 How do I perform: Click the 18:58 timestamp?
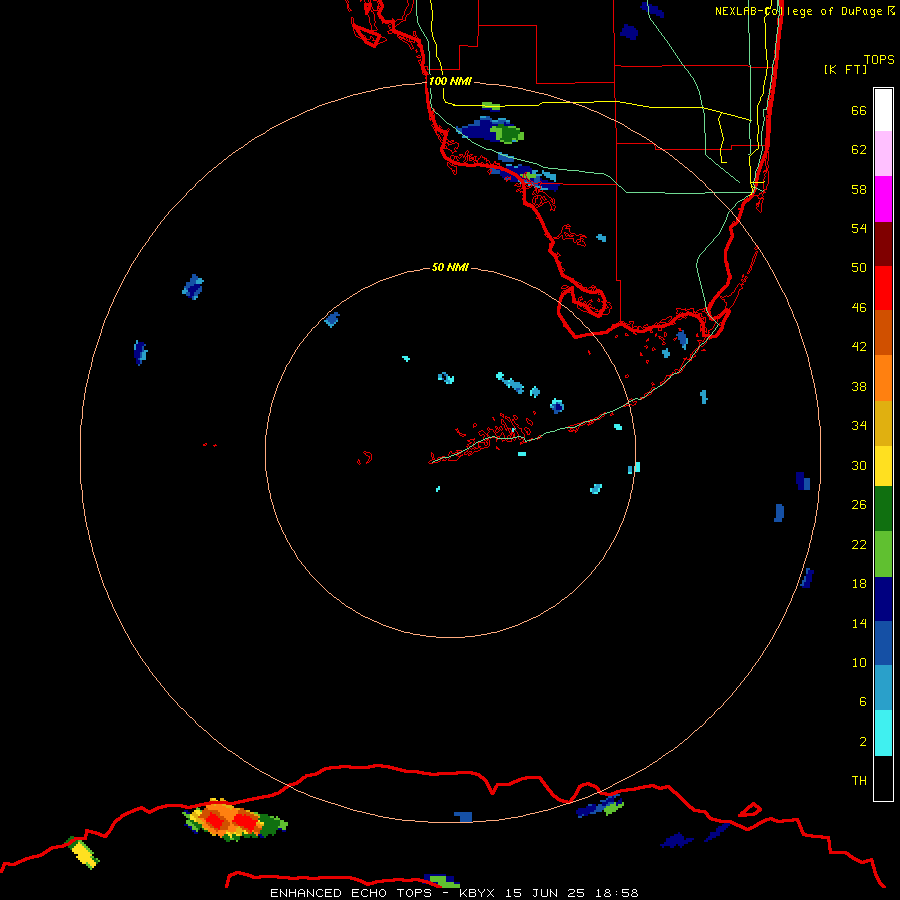point(617,893)
